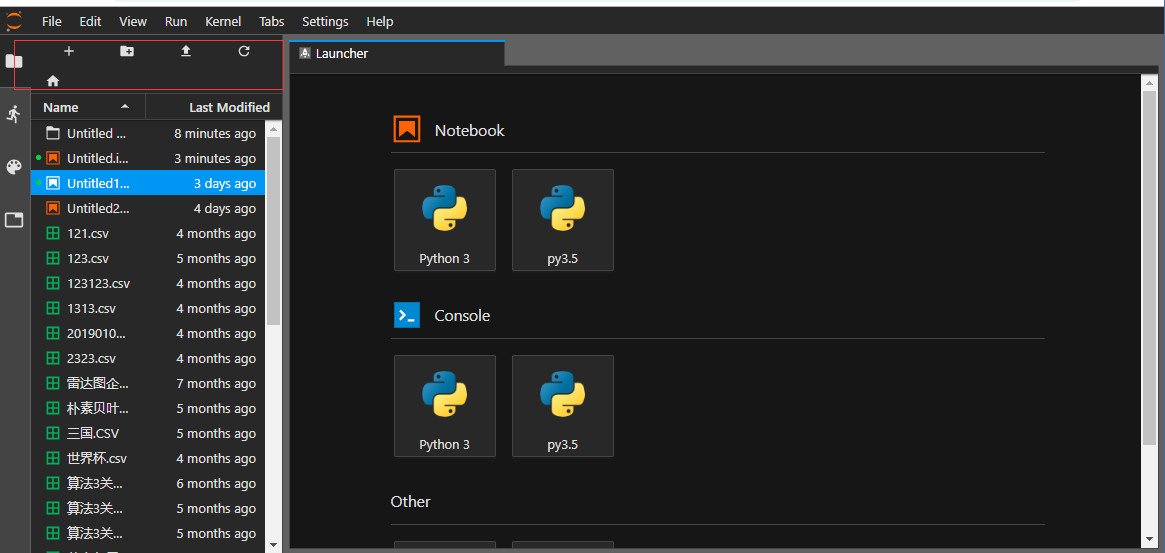Go to the home directory icon

pos(53,80)
